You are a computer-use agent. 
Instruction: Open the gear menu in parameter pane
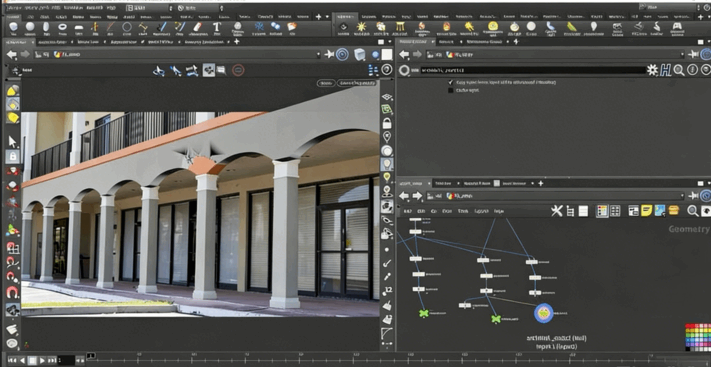coord(653,70)
